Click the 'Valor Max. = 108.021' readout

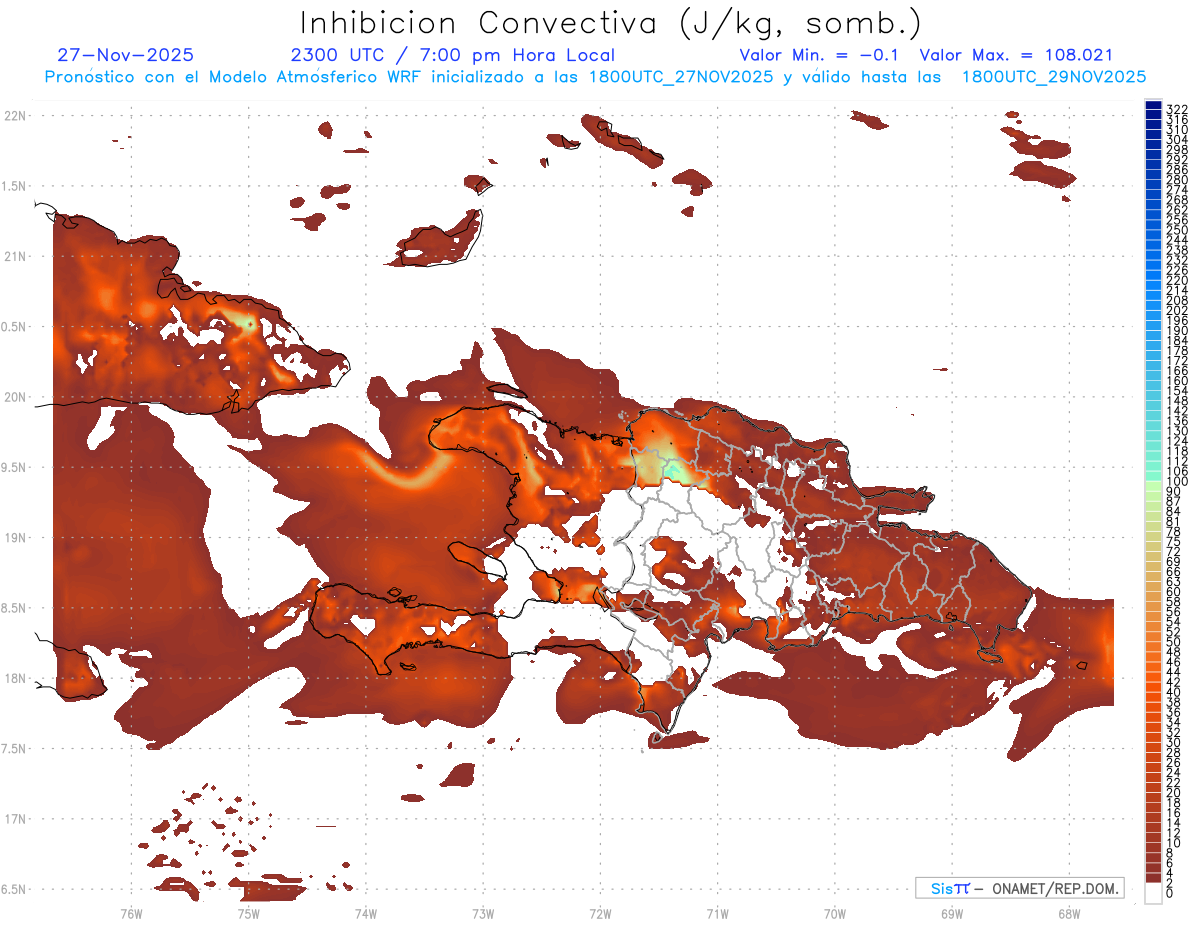(x=1015, y=55)
